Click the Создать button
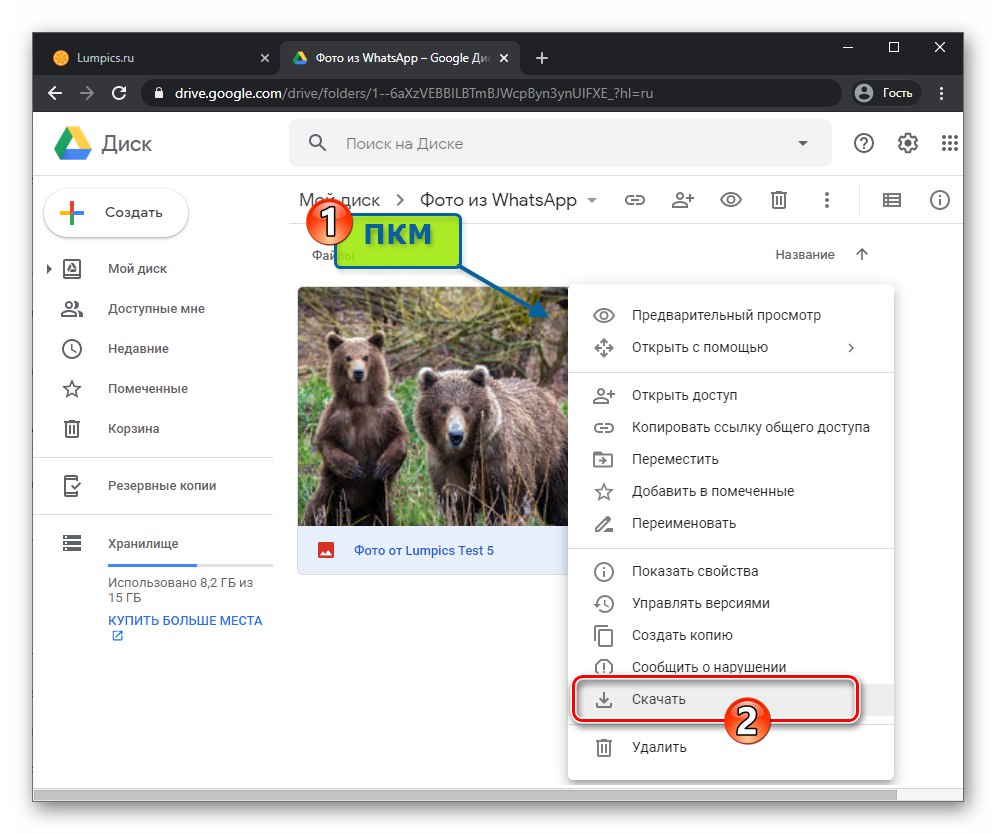This screenshot has width=996, height=834. click(115, 213)
